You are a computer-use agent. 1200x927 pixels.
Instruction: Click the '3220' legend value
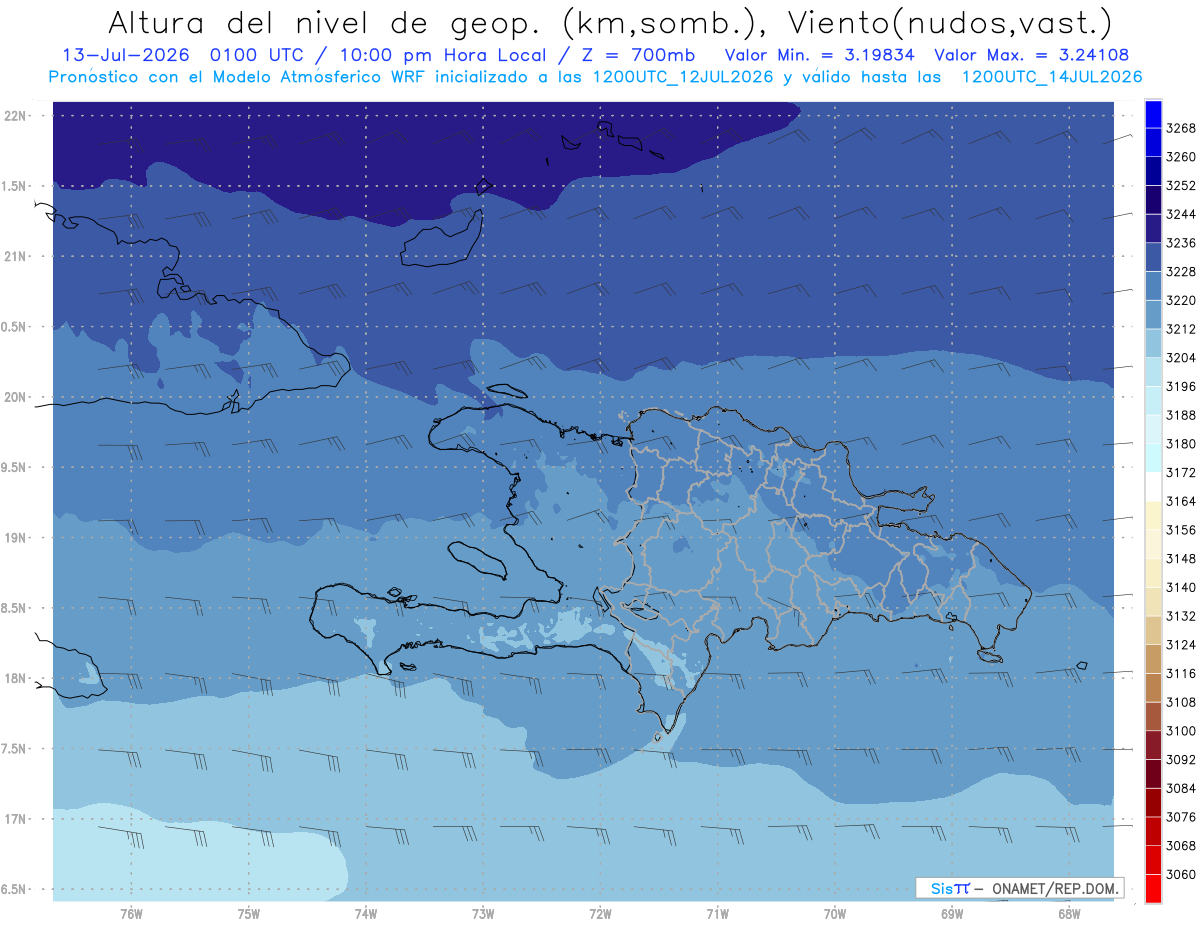1181,301
